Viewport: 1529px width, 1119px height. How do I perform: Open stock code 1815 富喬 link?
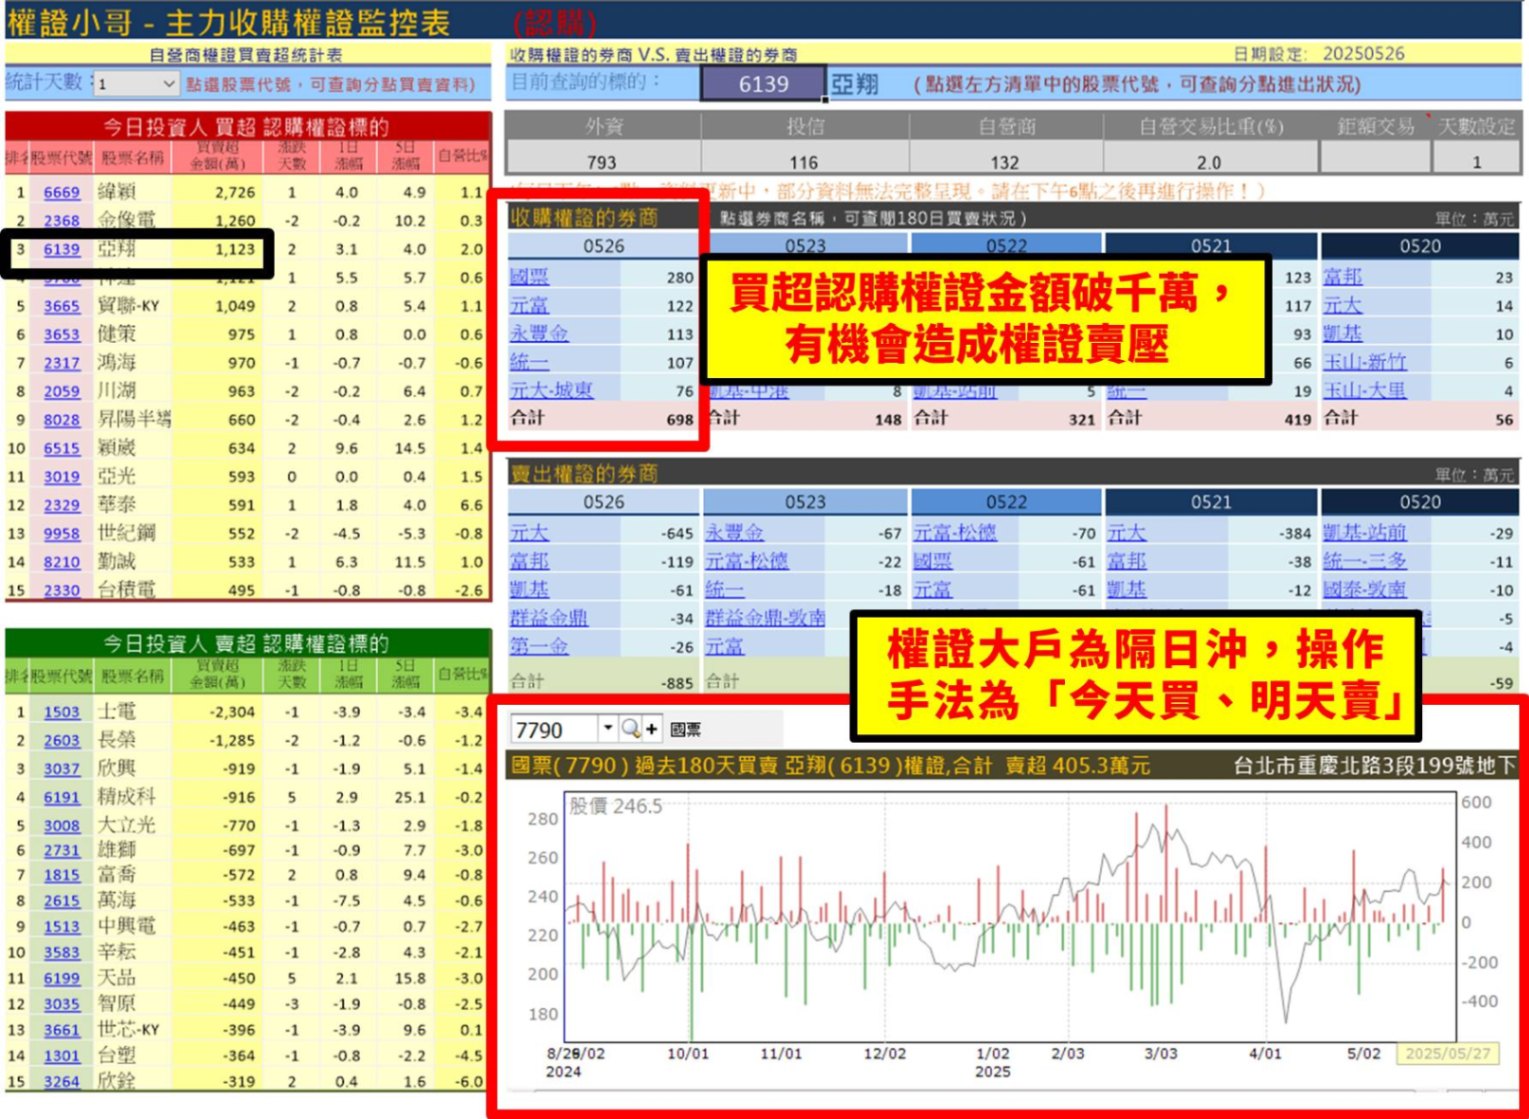pyautogui.click(x=61, y=875)
